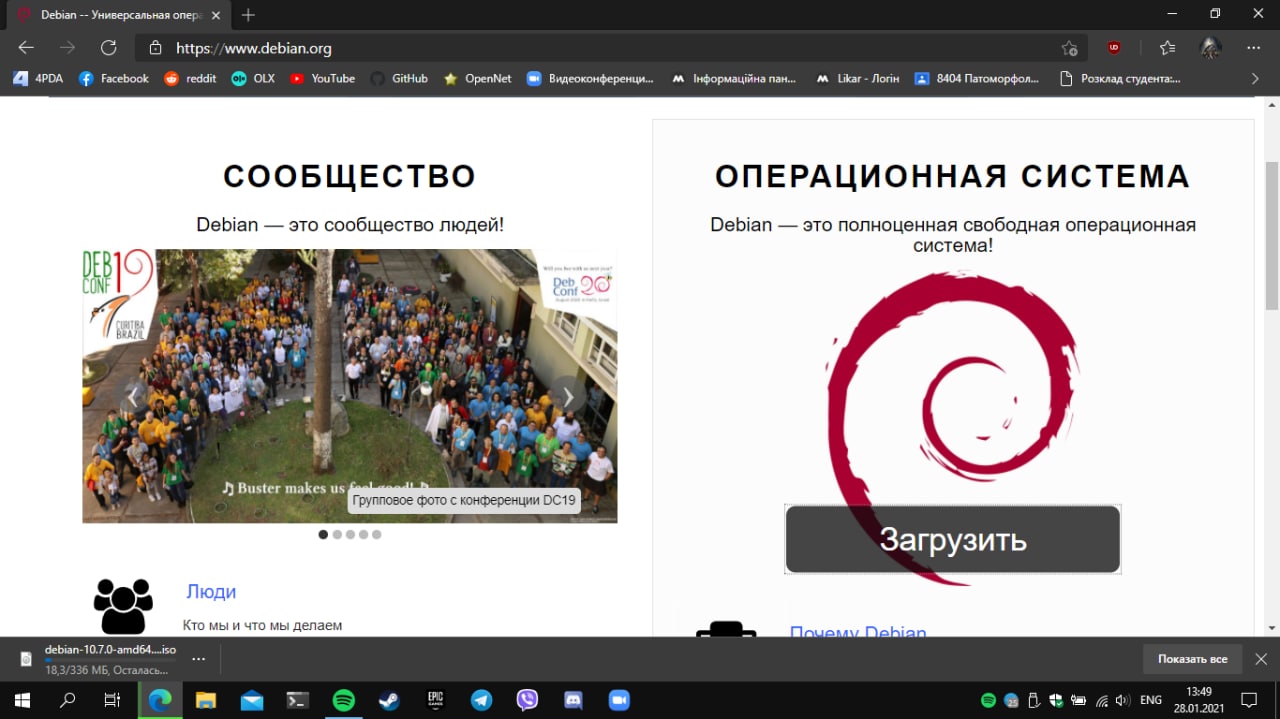Image resolution: width=1280 pixels, height=719 pixels.
Task: Open the Favorites list icon
Action: (x=1167, y=47)
